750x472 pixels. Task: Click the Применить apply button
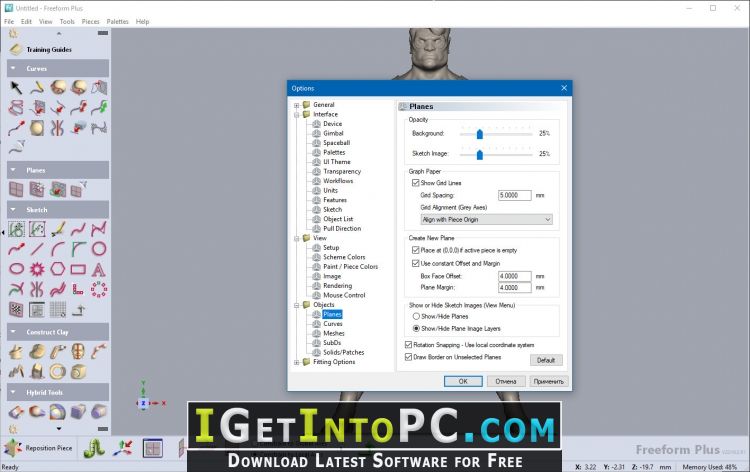click(549, 381)
